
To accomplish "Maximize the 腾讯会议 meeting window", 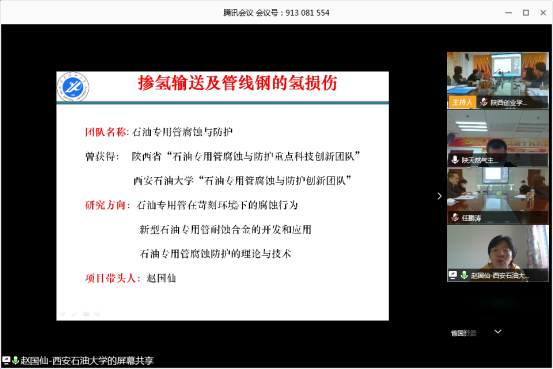I will point(525,13).
